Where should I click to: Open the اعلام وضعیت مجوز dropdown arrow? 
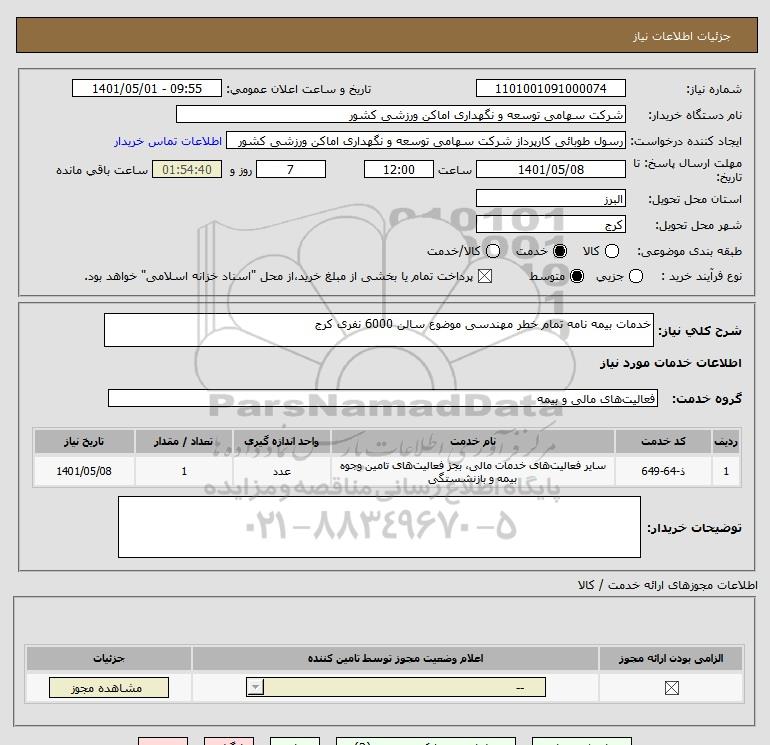(255, 687)
